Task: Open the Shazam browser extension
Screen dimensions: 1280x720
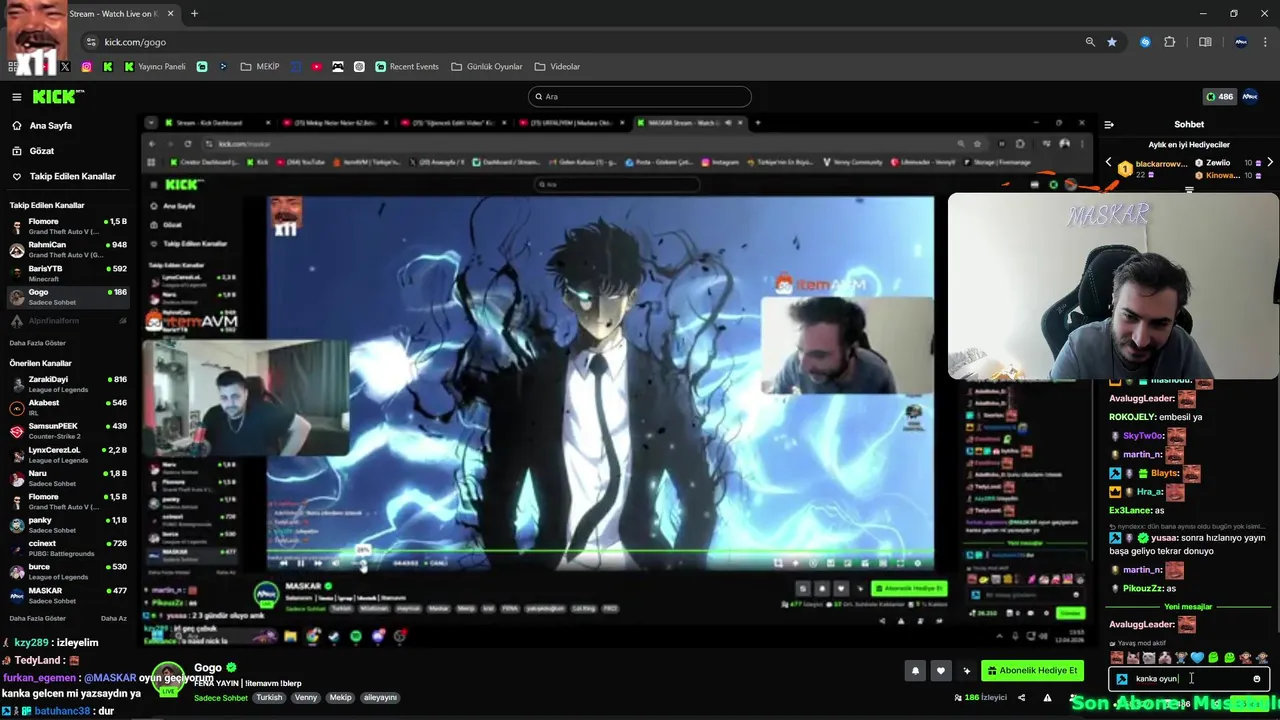Action: click(x=1146, y=42)
